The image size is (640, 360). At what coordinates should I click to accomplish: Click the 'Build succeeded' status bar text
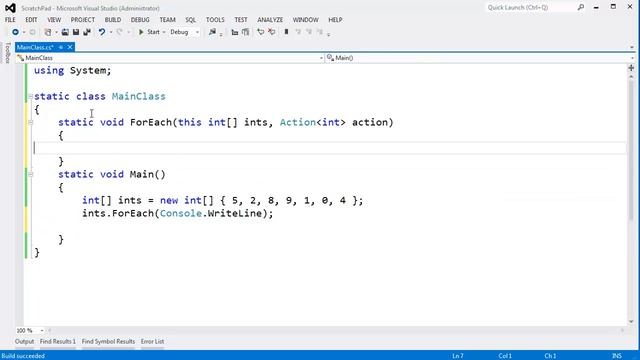(x=23, y=356)
